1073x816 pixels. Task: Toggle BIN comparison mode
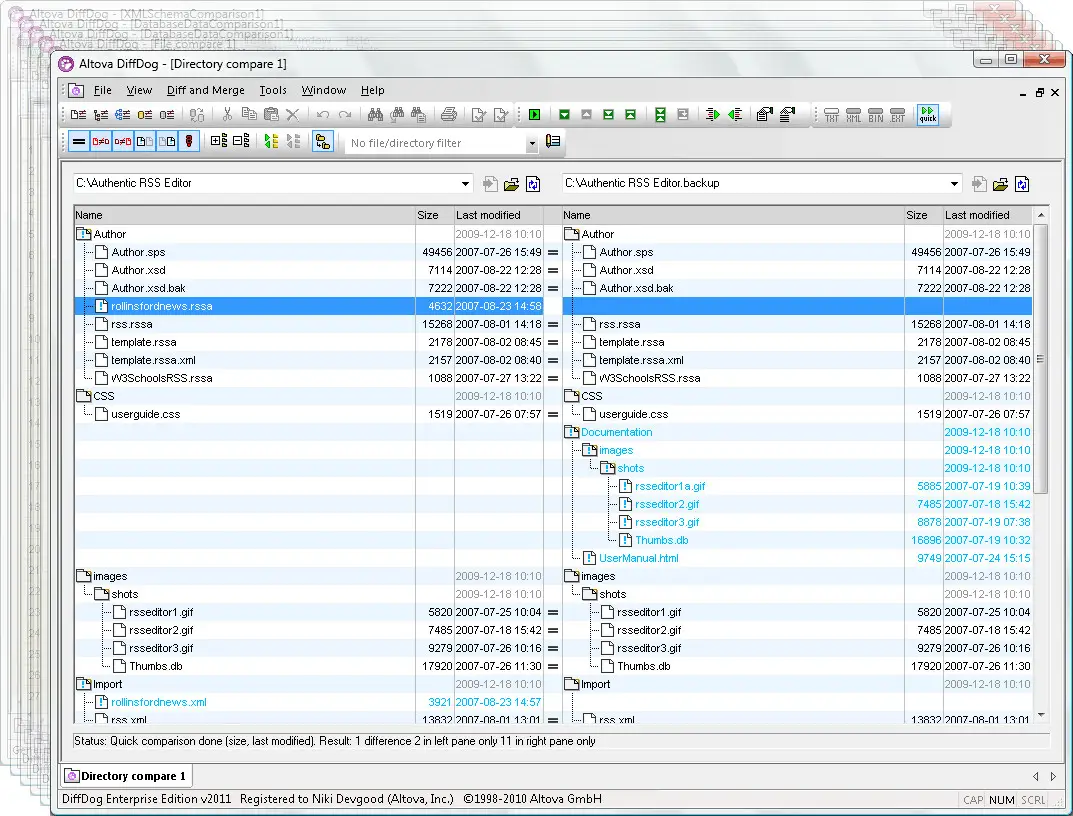876,114
